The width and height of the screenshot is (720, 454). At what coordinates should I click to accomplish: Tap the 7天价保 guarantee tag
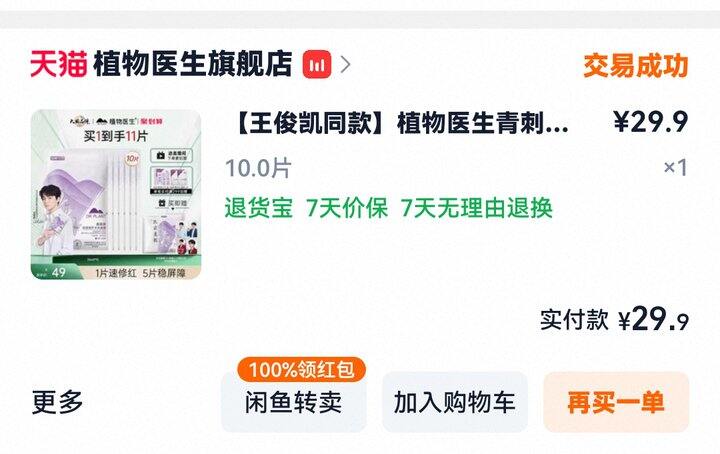coord(347,208)
